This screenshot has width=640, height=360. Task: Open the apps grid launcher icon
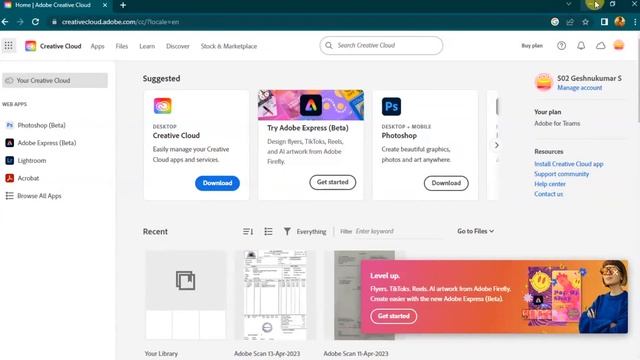click(x=9, y=46)
